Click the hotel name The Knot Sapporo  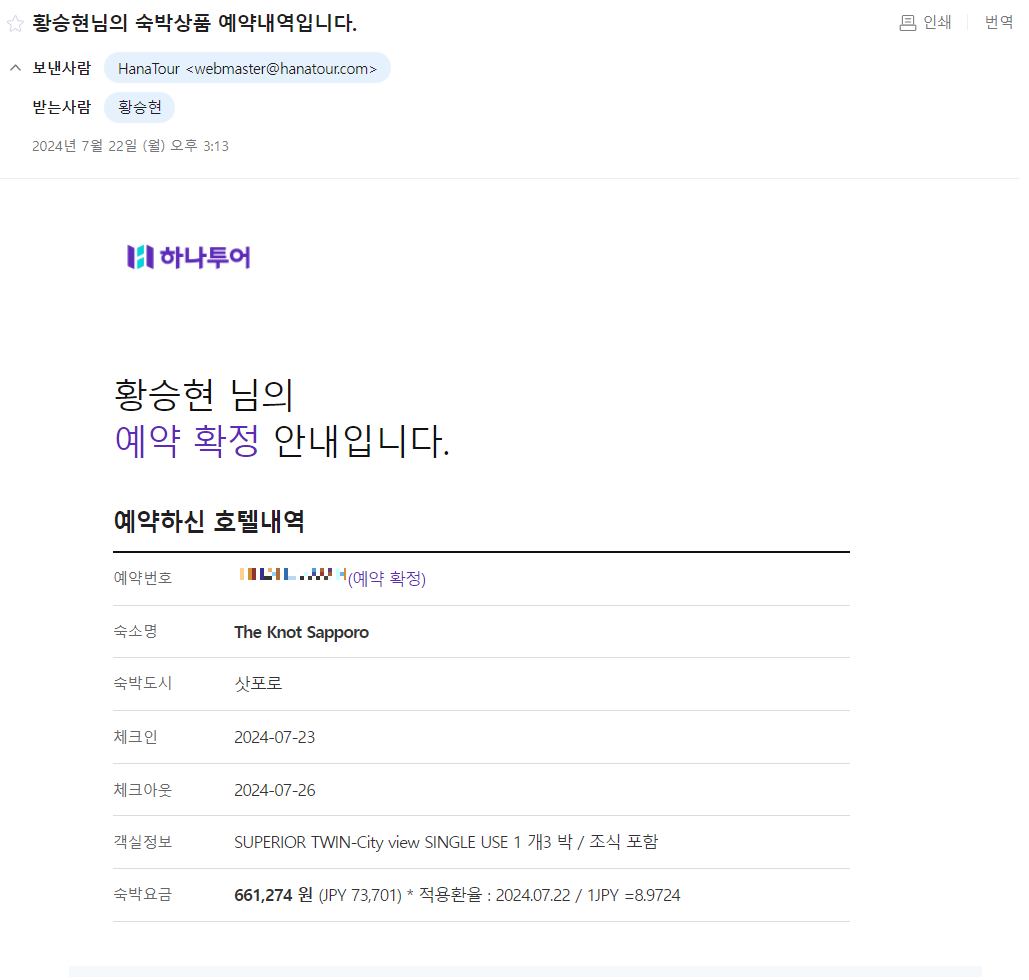point(301,632)
